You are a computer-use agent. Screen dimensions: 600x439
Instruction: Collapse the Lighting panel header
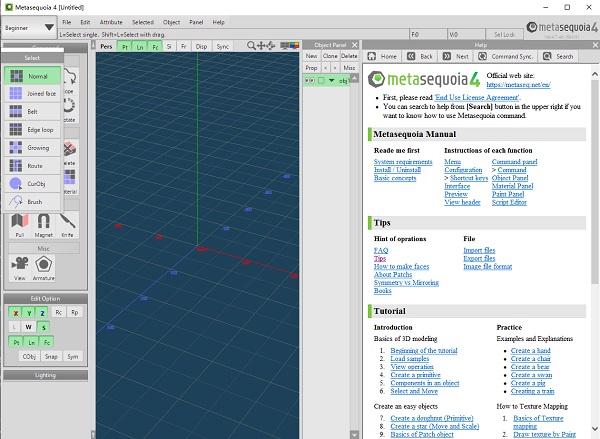[44, 375]
